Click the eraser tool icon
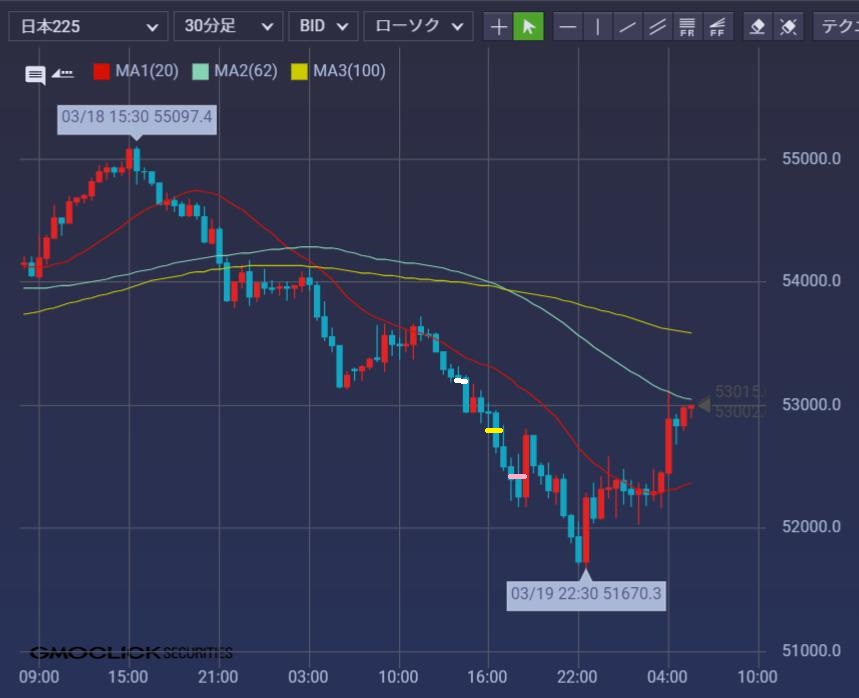The width and height of the screenshot is (859, 698). pos(758,26)
